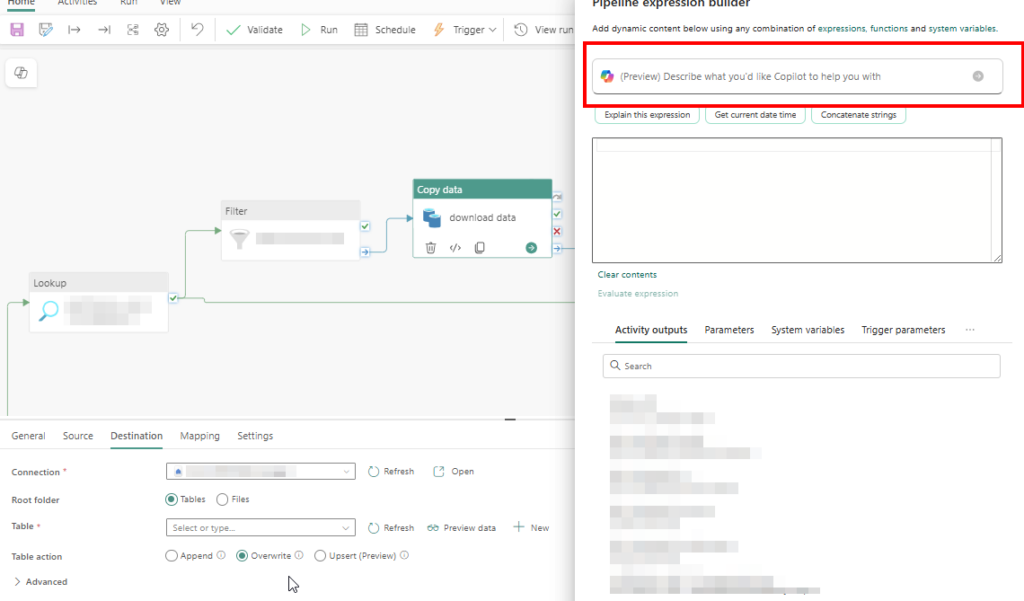
Task: Open pipeline settings gear icon
Action: click(x=161, y=30)
